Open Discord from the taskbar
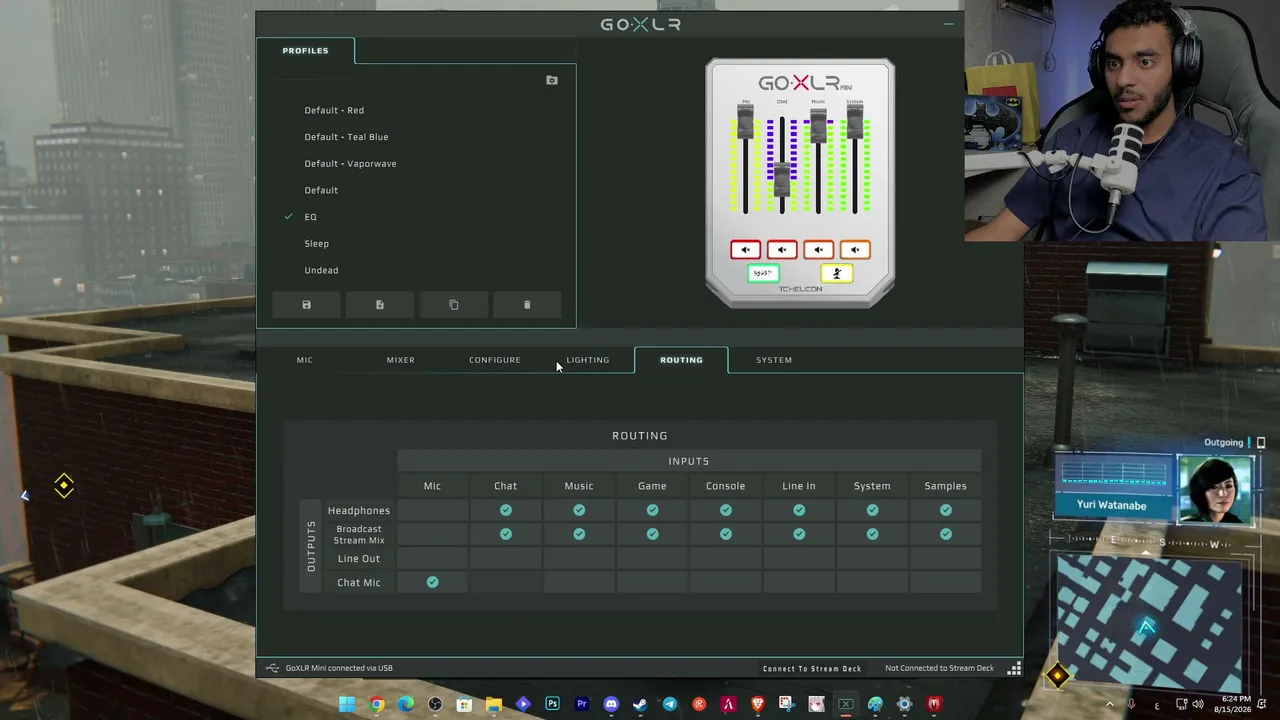This screenshot has height=720, width=1280. coord(611,704)
